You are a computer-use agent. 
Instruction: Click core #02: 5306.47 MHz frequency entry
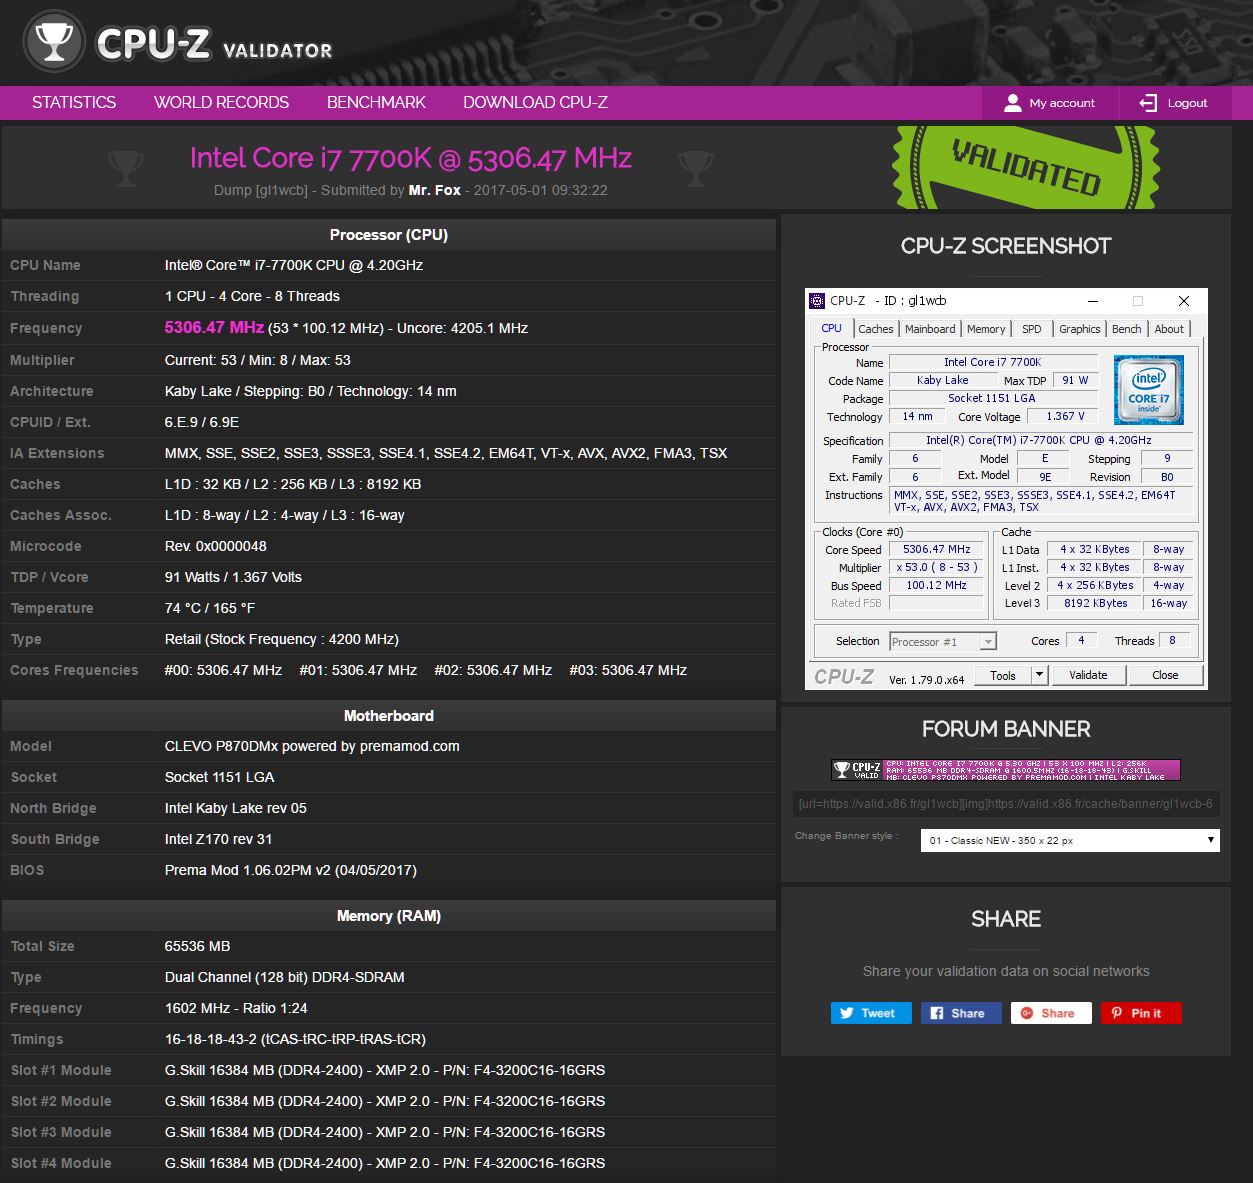click(x=493, y=670)
